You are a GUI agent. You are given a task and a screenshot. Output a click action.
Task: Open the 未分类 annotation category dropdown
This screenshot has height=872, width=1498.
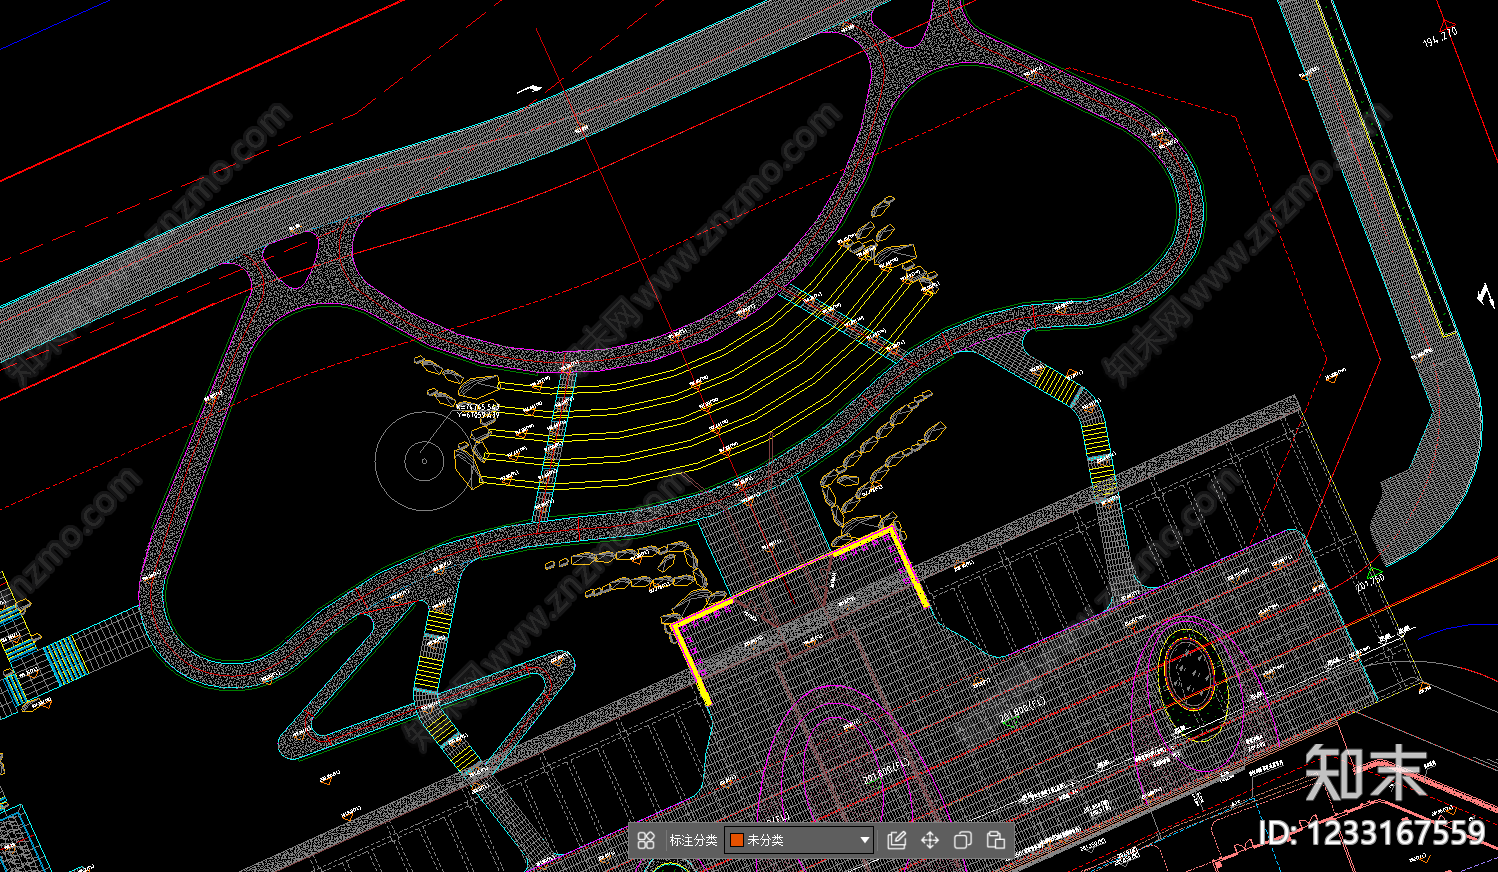click(x=799, y=840)
